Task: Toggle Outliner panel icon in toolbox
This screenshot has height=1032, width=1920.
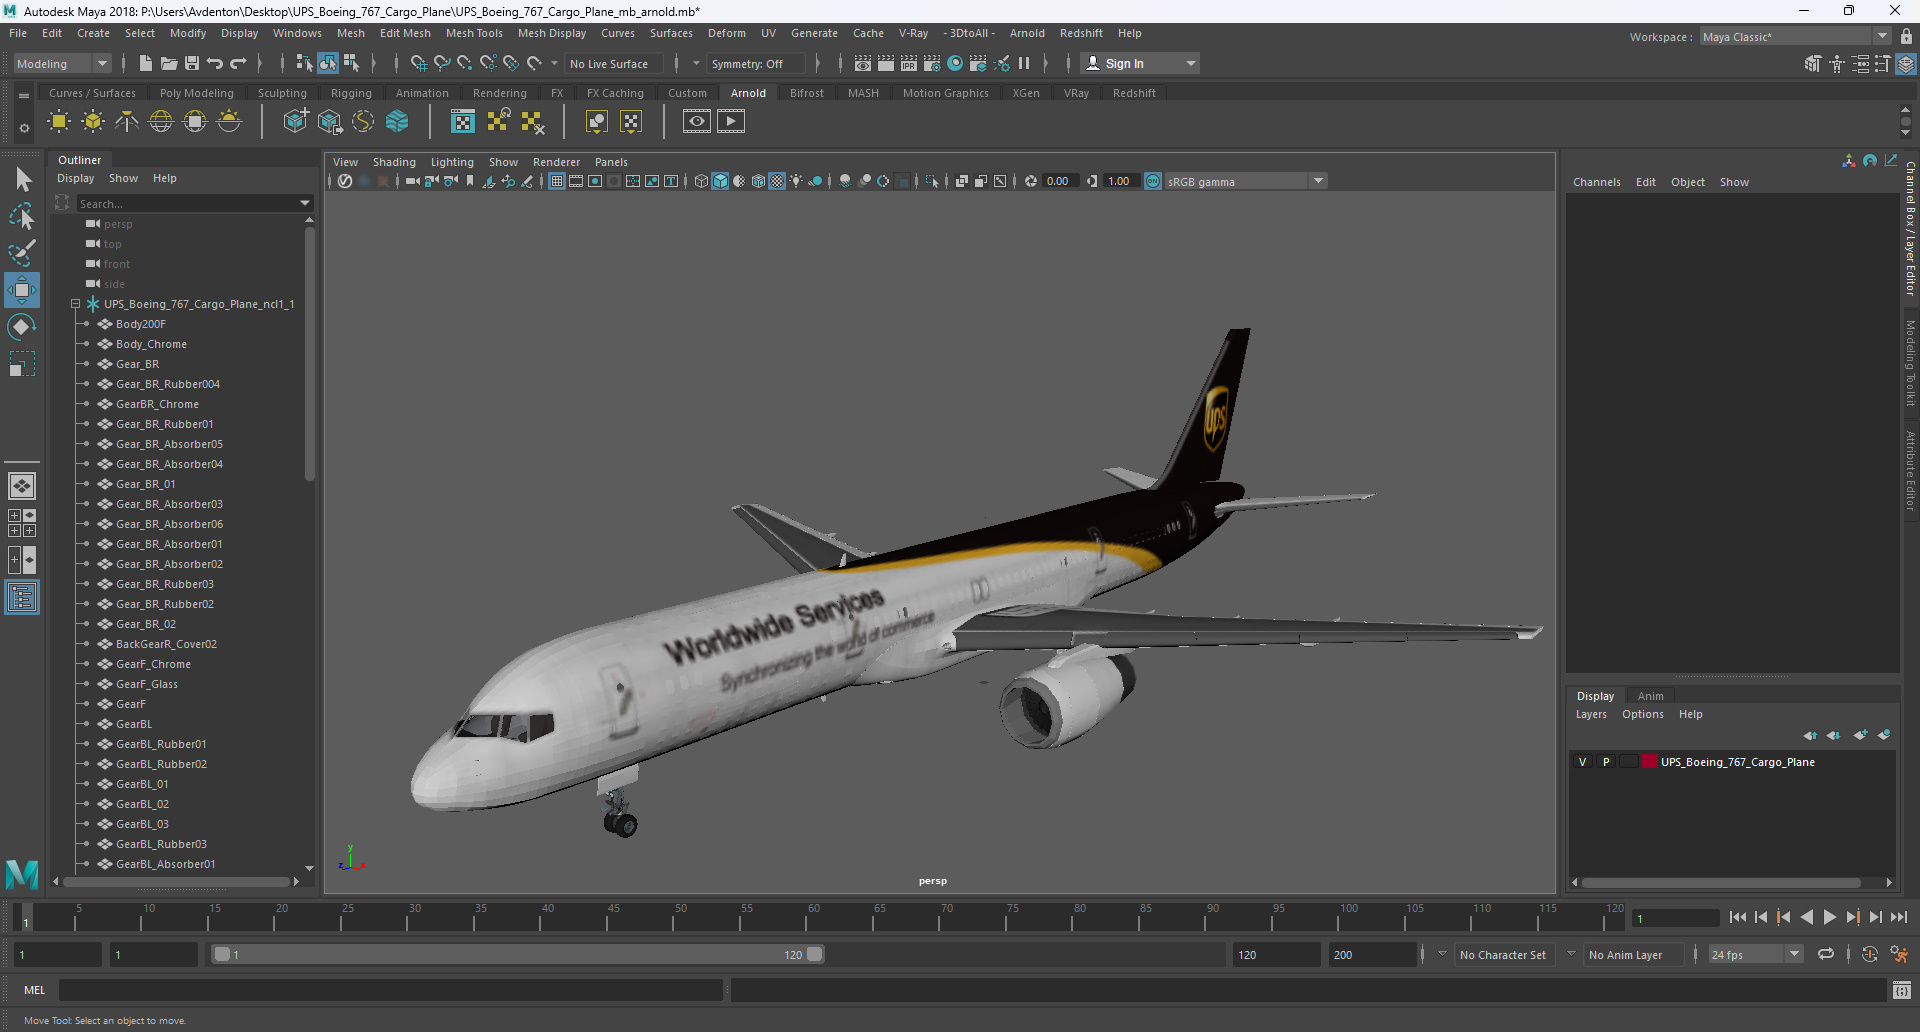Action: coord(22,598)
